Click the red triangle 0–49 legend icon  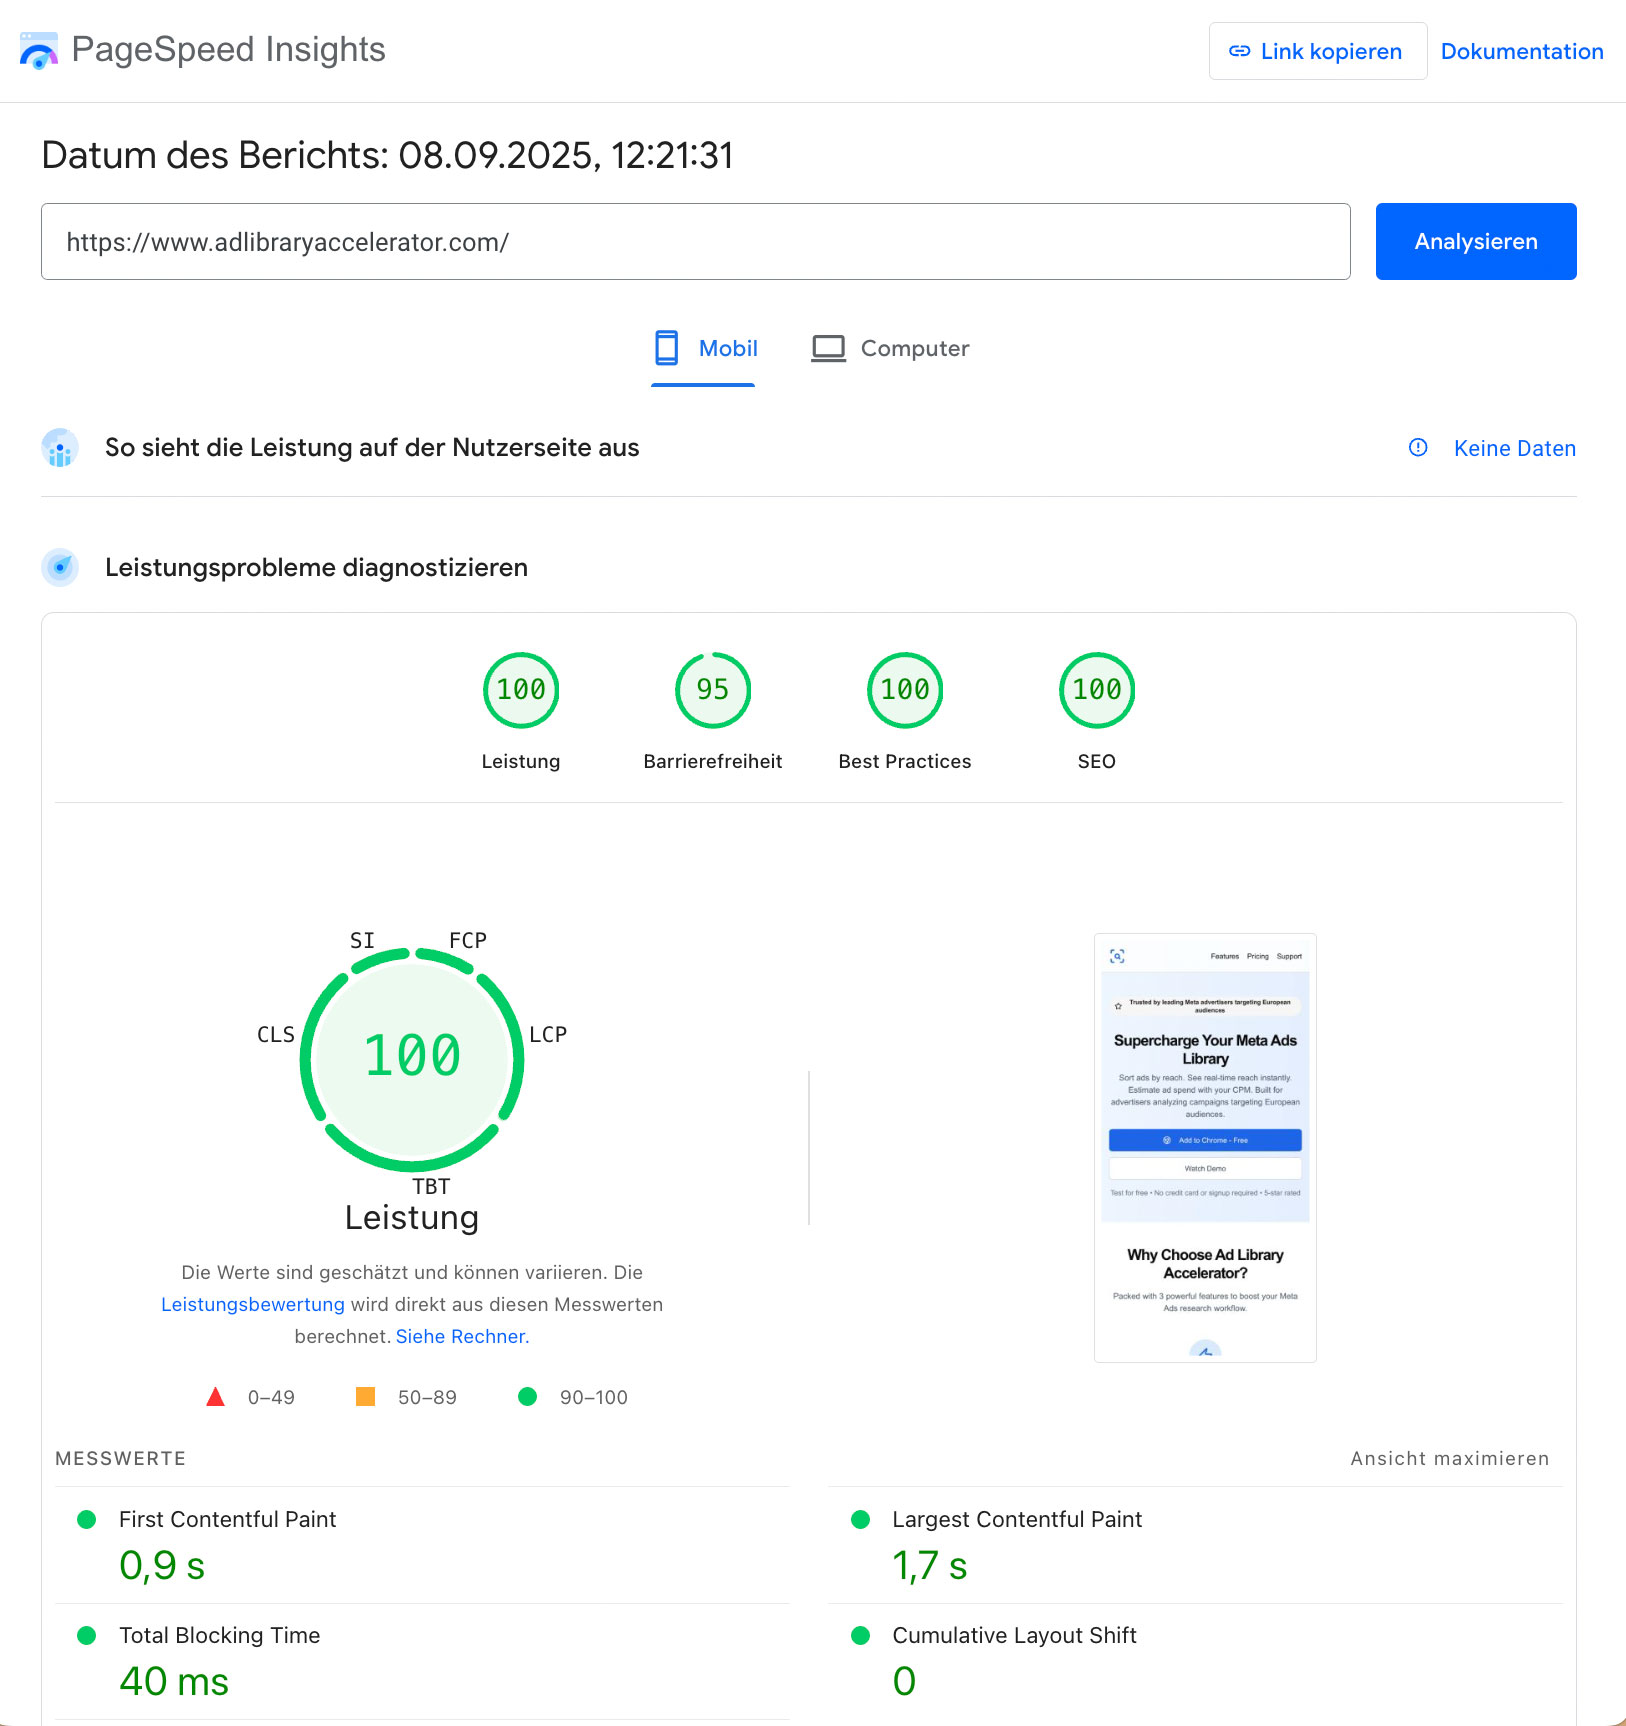(x=215, y=1397)
